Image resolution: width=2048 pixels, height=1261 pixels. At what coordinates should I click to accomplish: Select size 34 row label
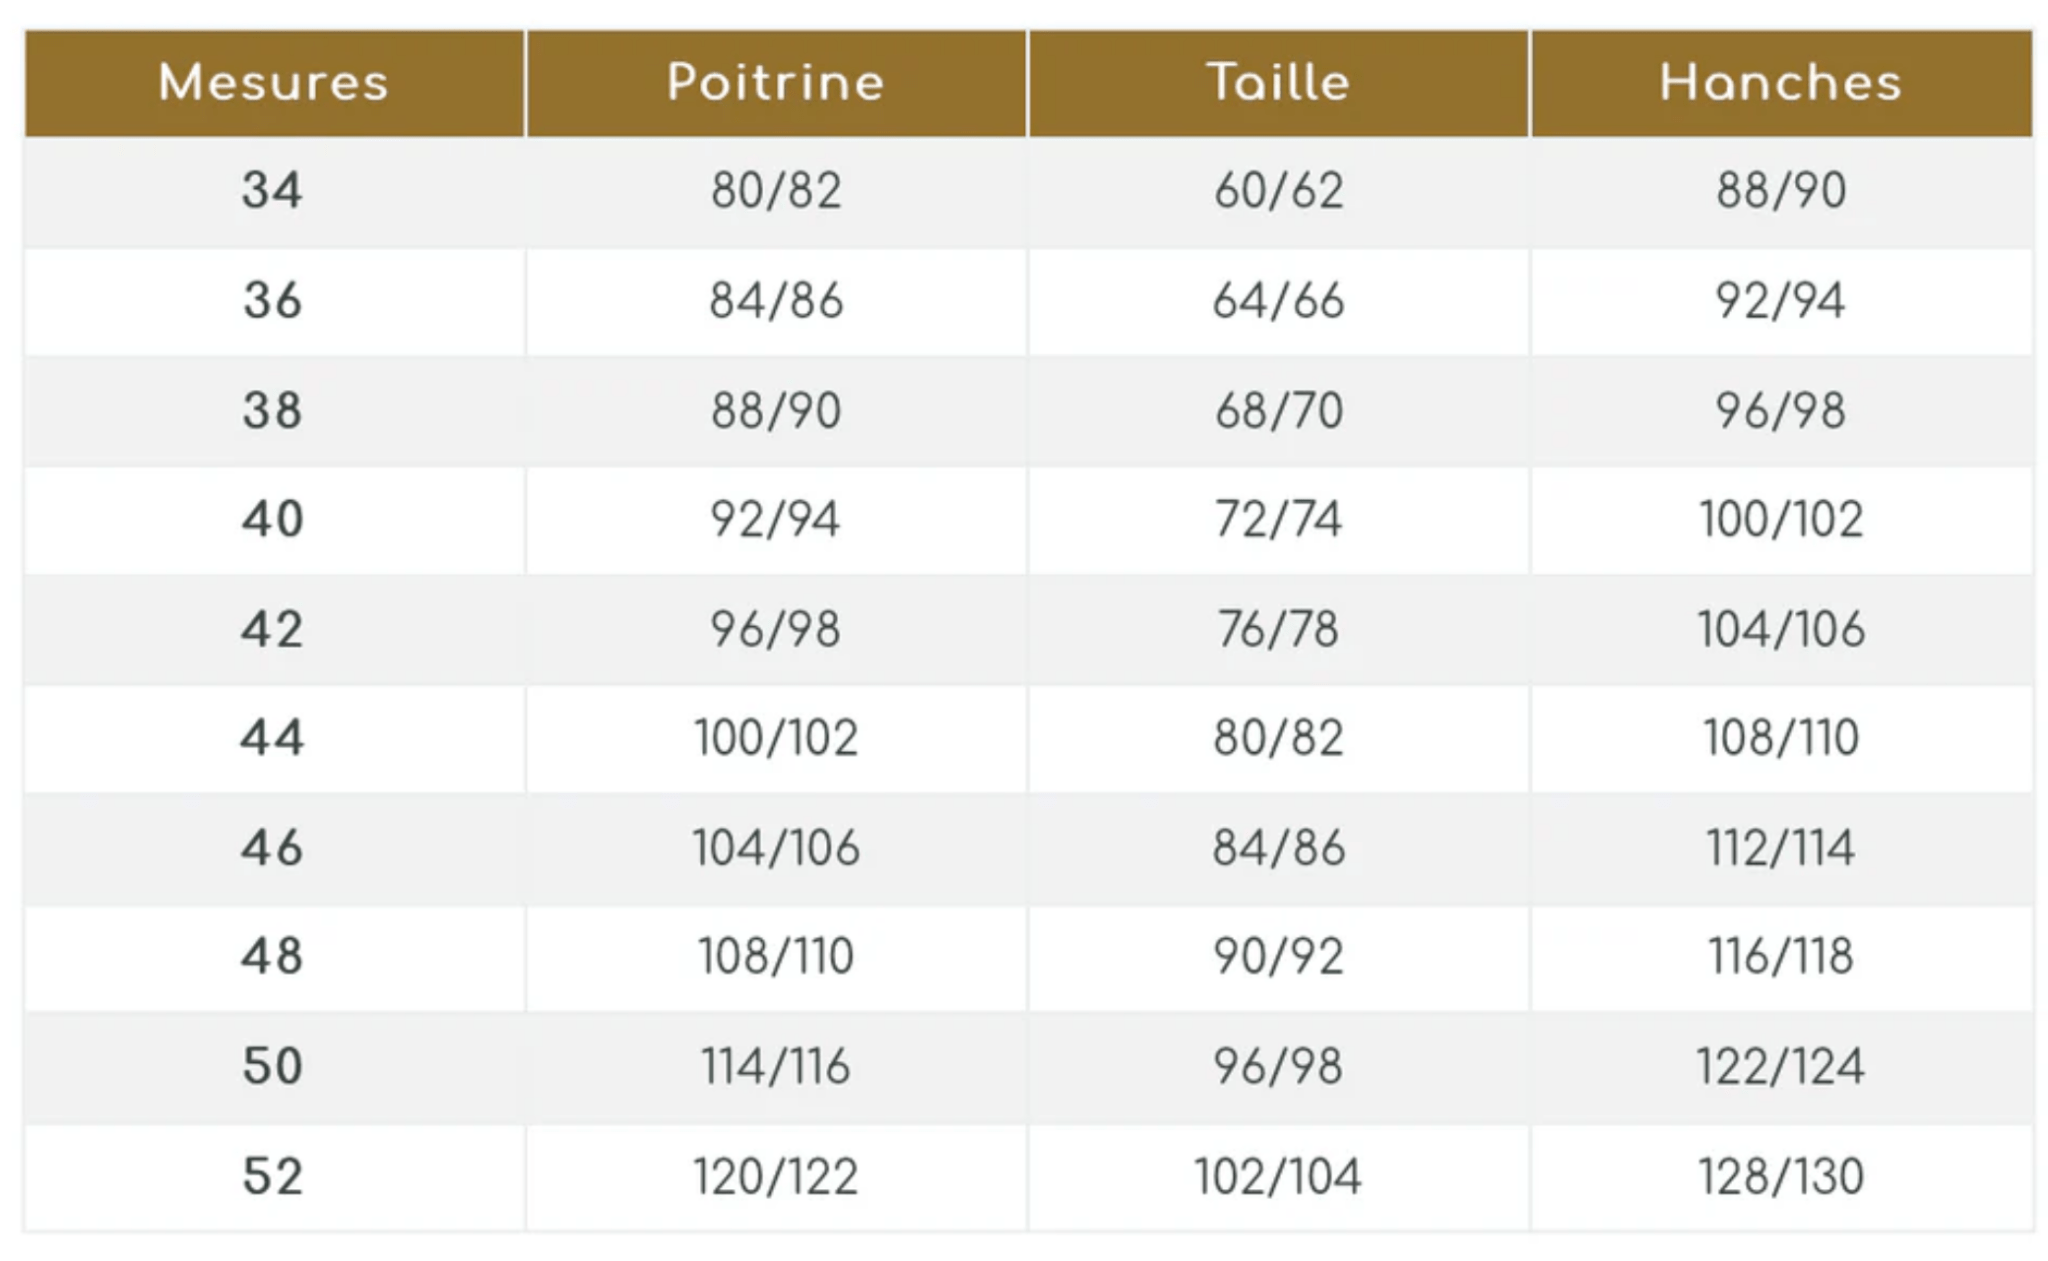[272, 190]
